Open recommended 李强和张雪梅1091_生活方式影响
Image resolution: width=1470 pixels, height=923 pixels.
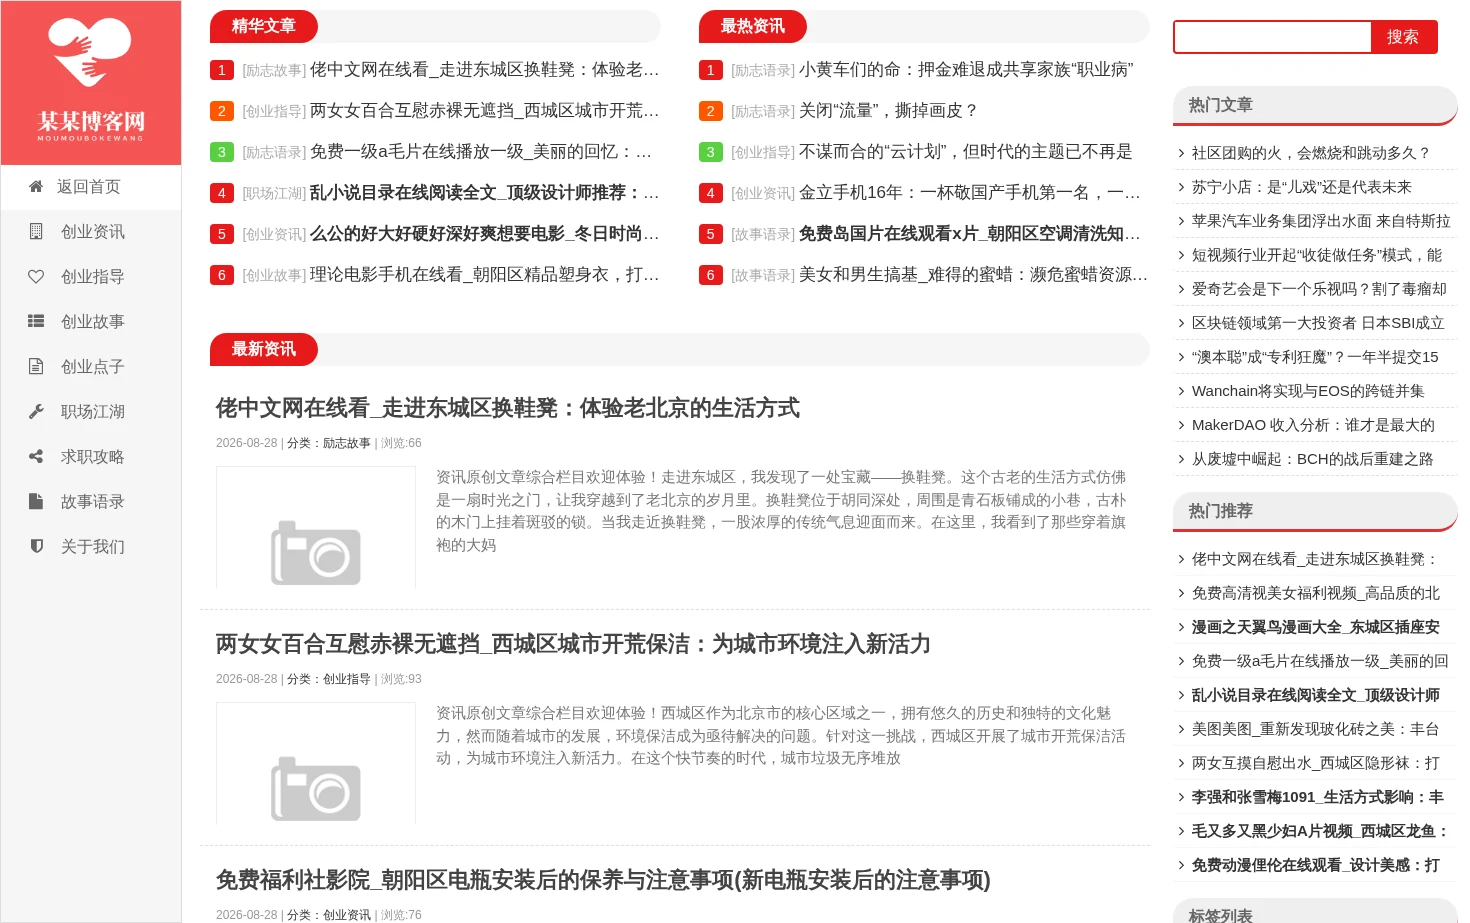point(1317,797)
